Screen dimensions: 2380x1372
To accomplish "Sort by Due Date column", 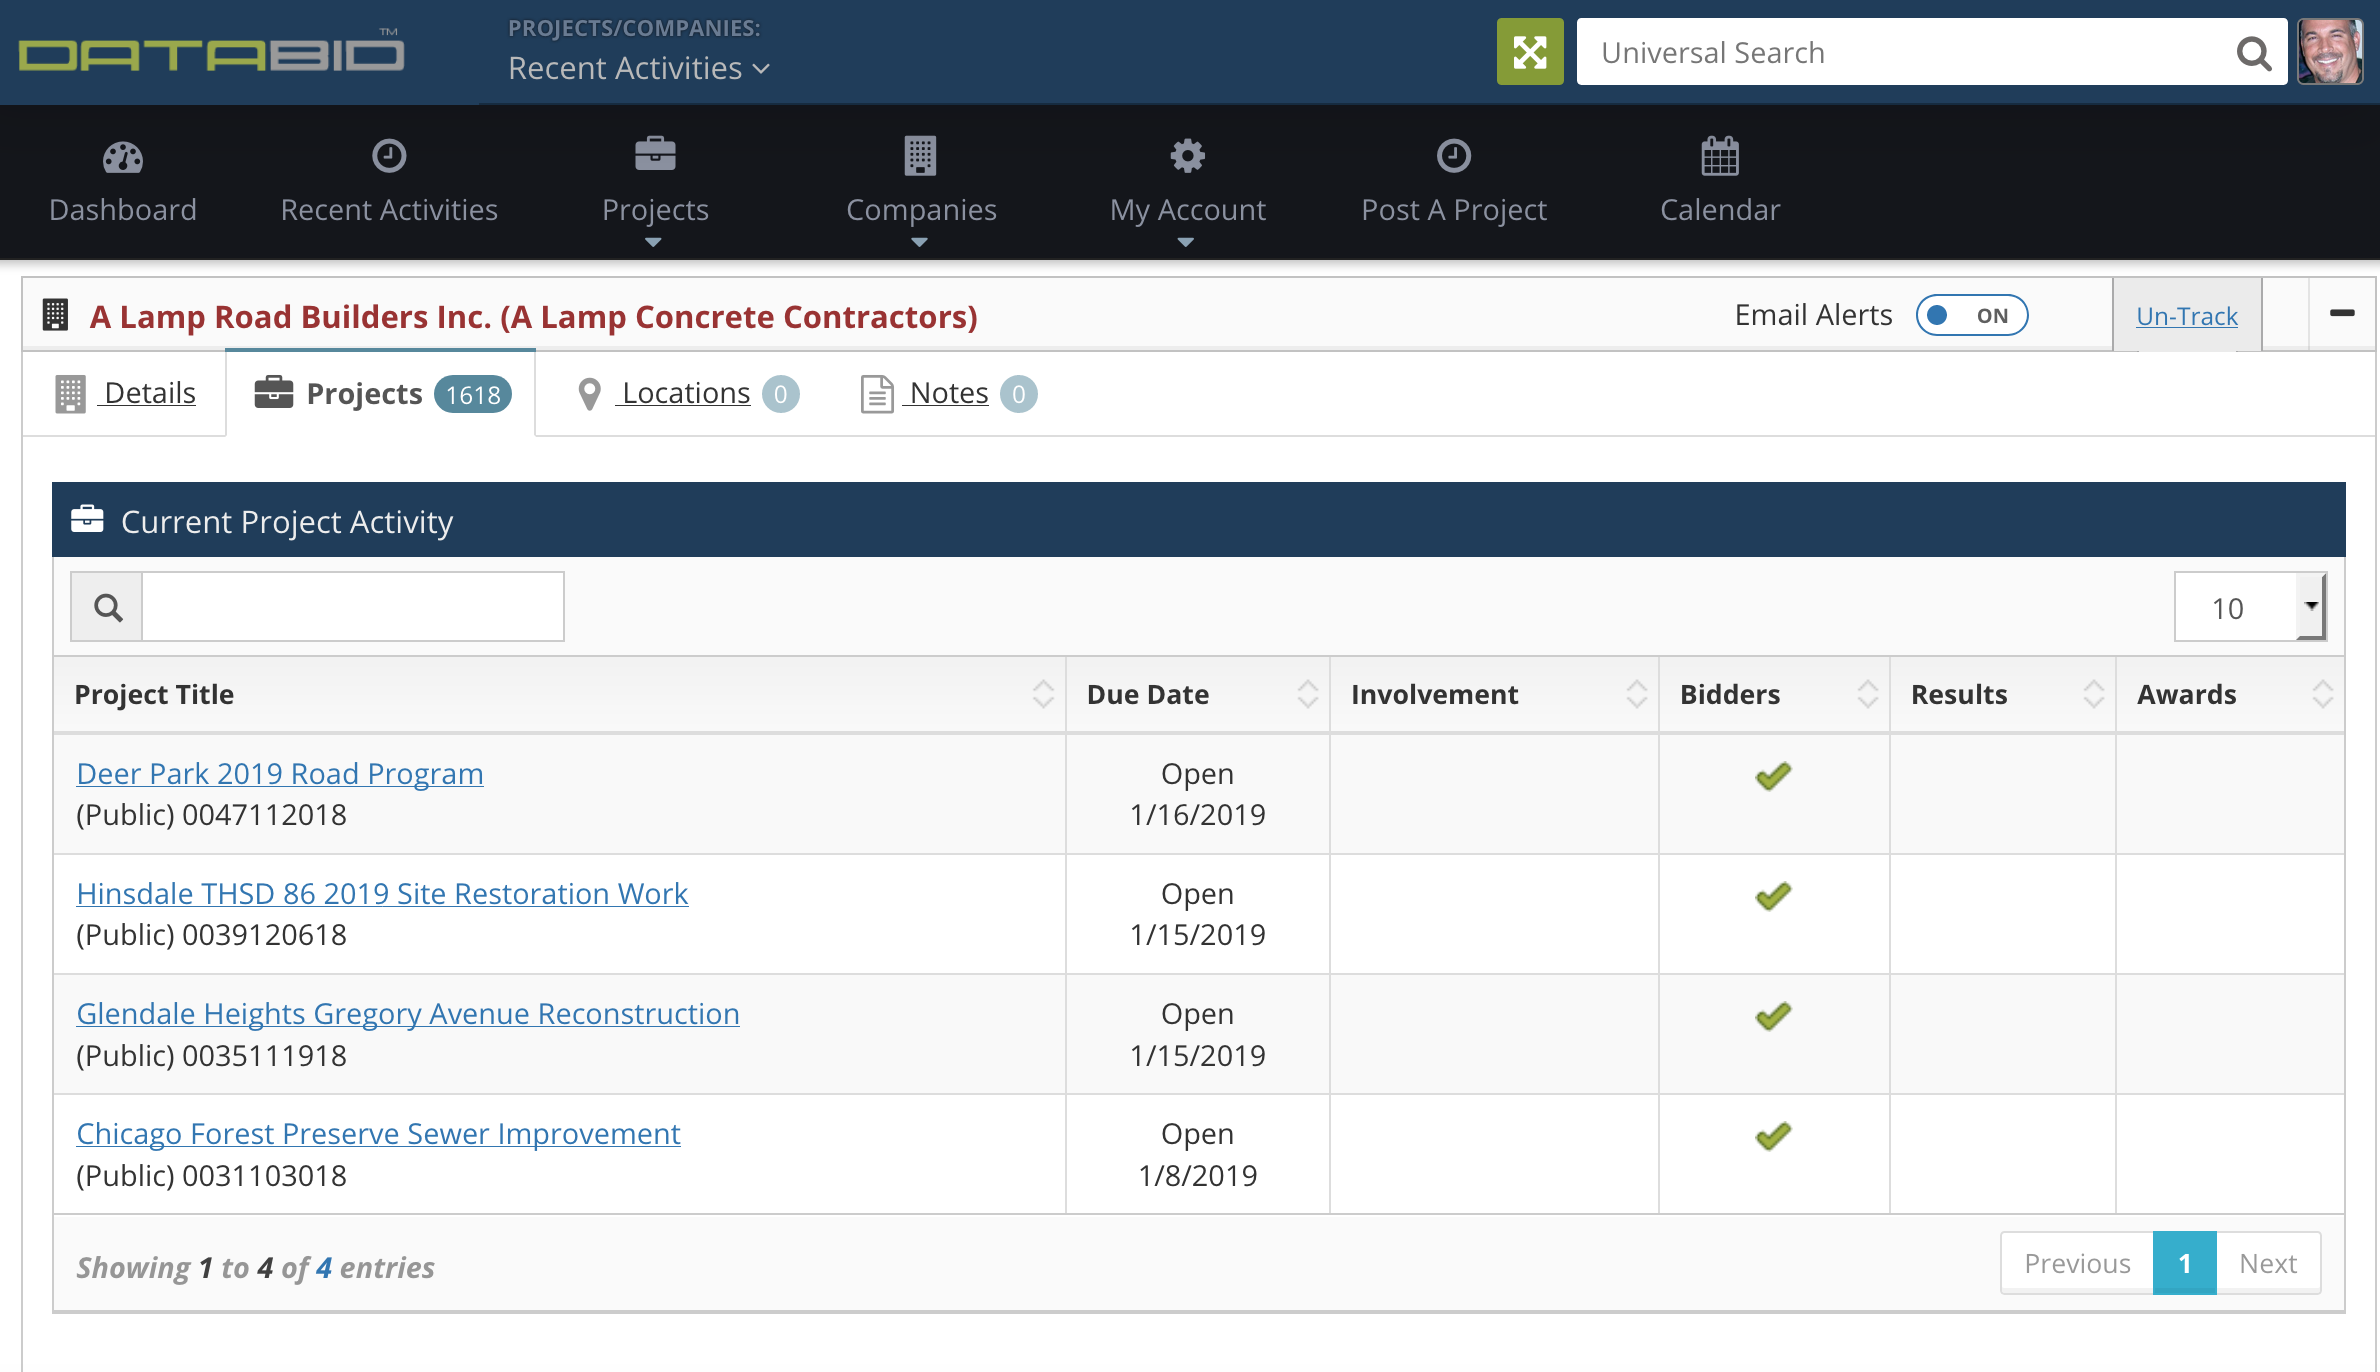I will 1198,694.
